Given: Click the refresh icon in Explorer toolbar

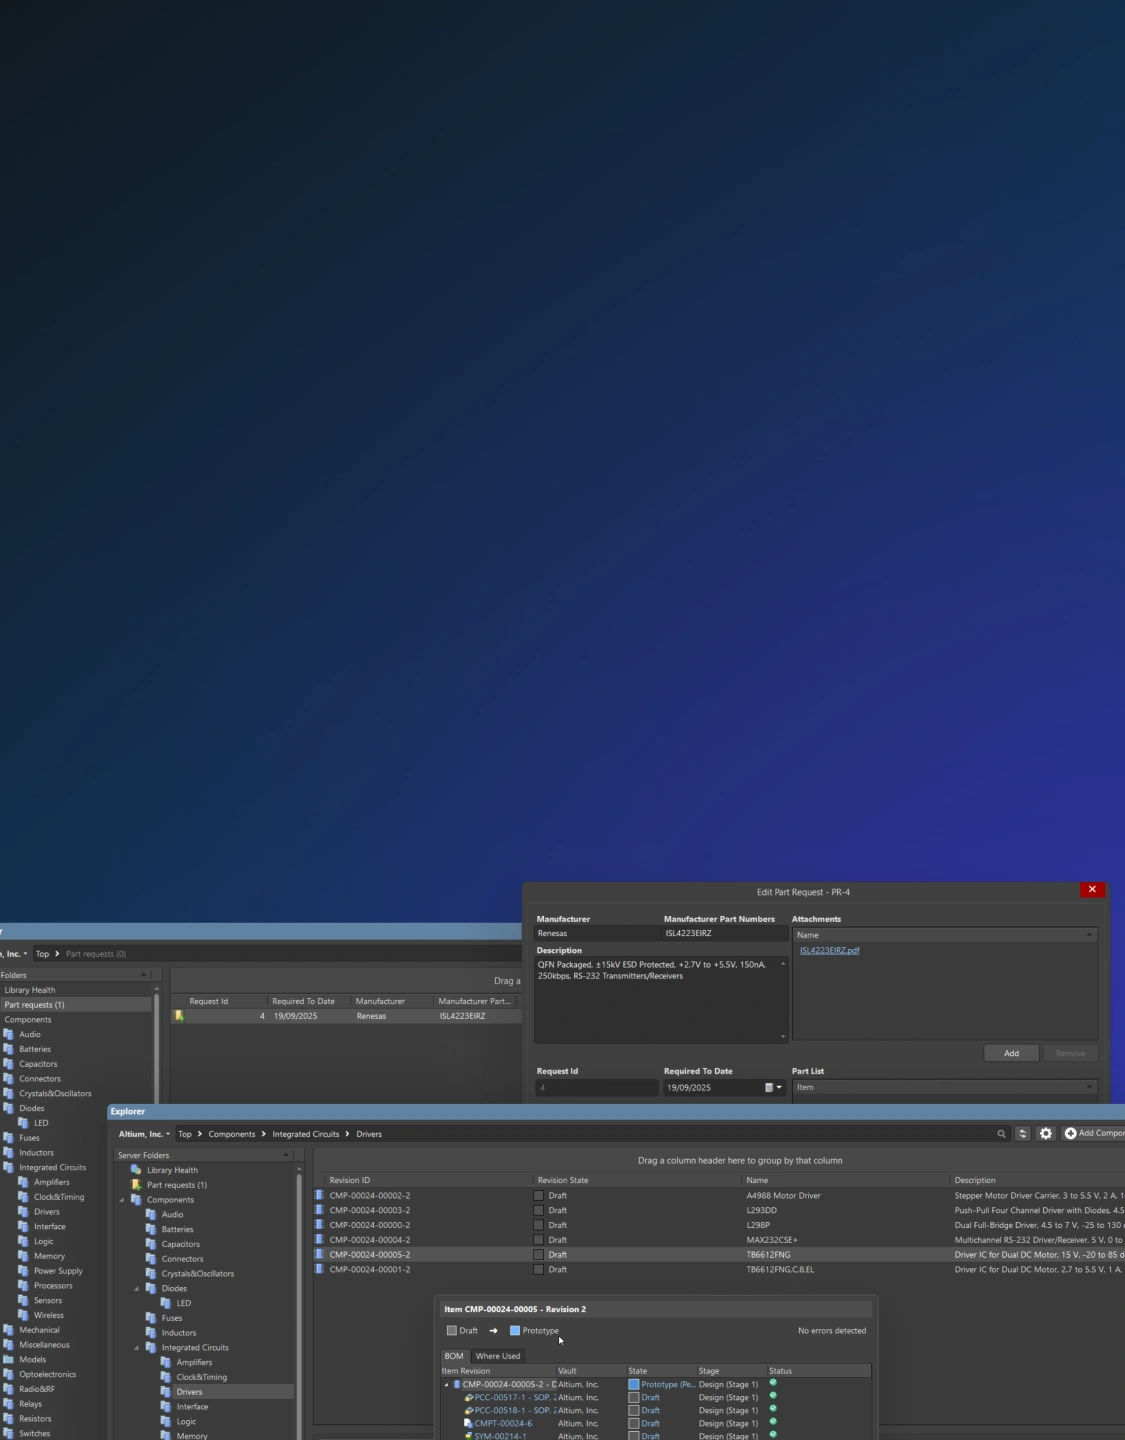Looking at the screenshot, I should coord(1022,1134).
